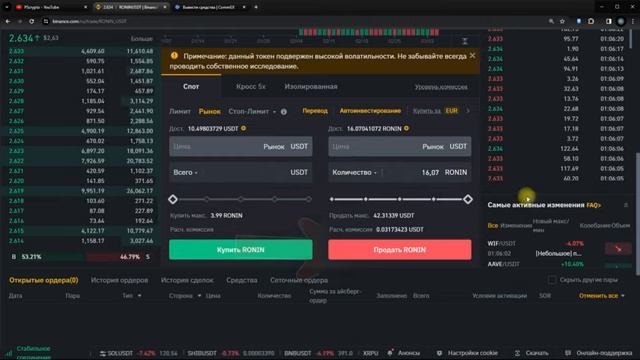Screen dimensions: 640x360
Task: Click the midpoint node of sell slider
Action: coord(400,199)
